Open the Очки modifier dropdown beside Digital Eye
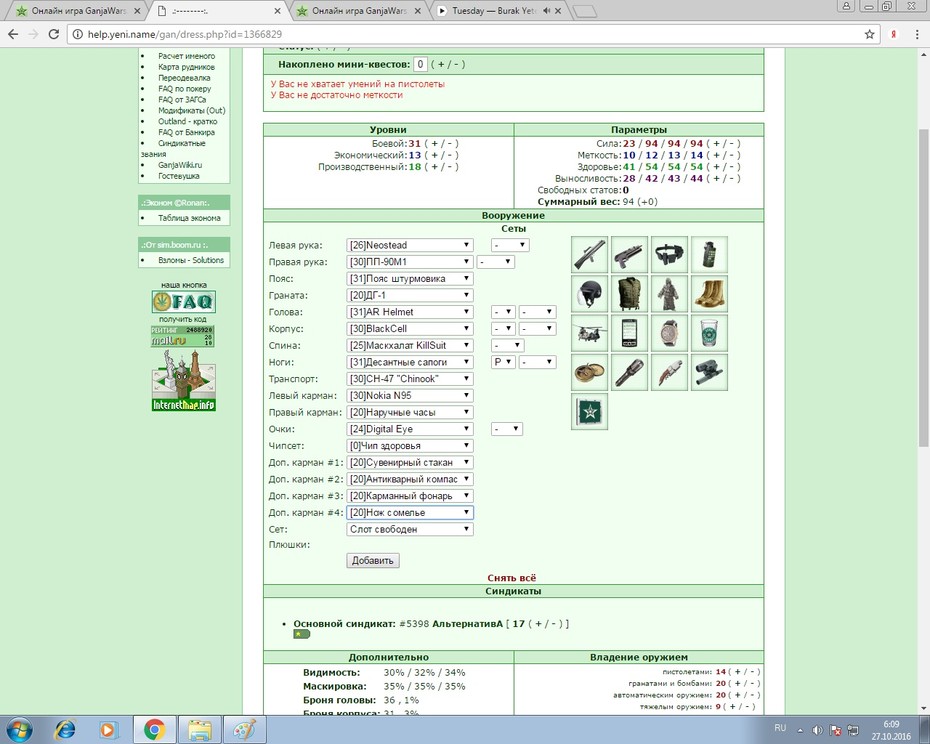 click(x=507, y=429)
